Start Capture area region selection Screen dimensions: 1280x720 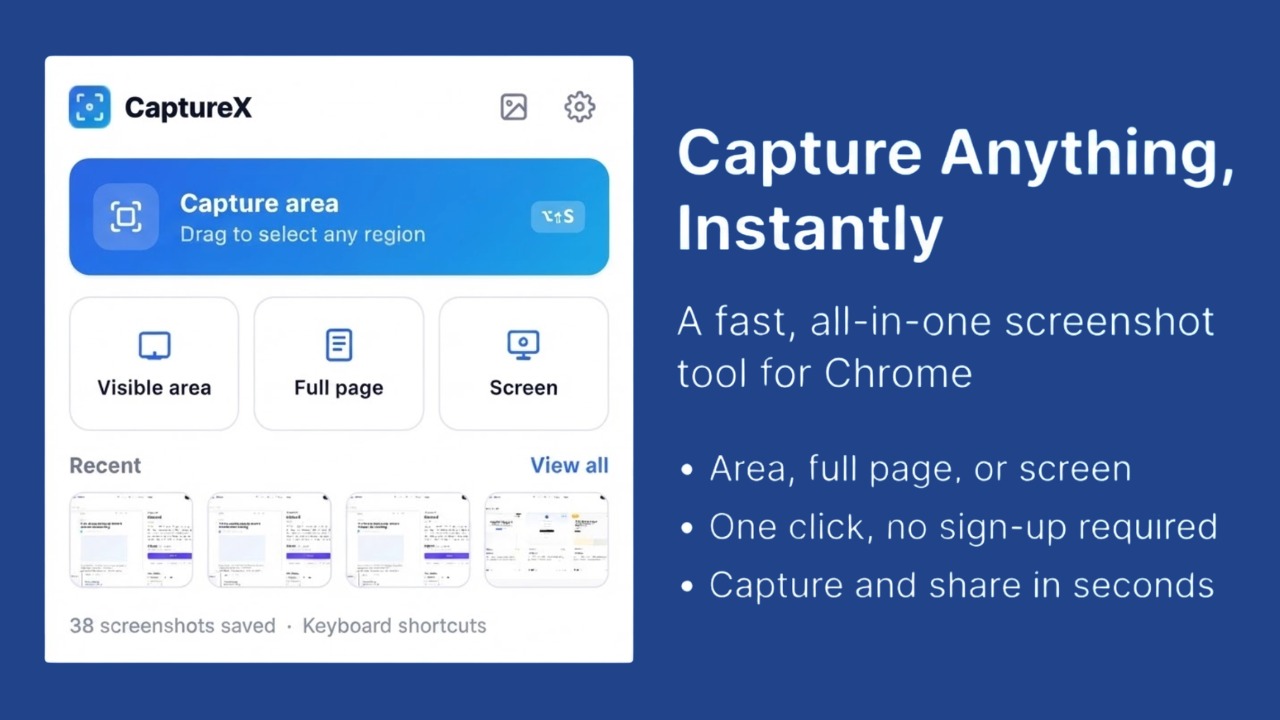point(339,217)
